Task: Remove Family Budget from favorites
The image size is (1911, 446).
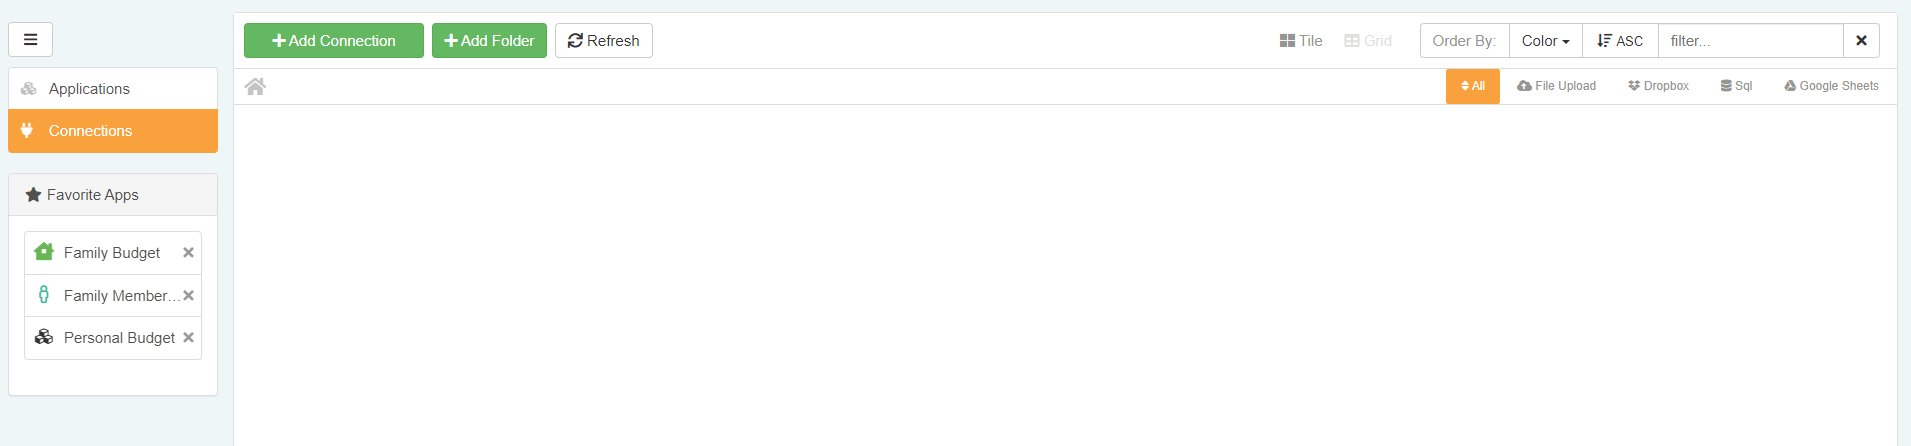Action: (188, 253)
